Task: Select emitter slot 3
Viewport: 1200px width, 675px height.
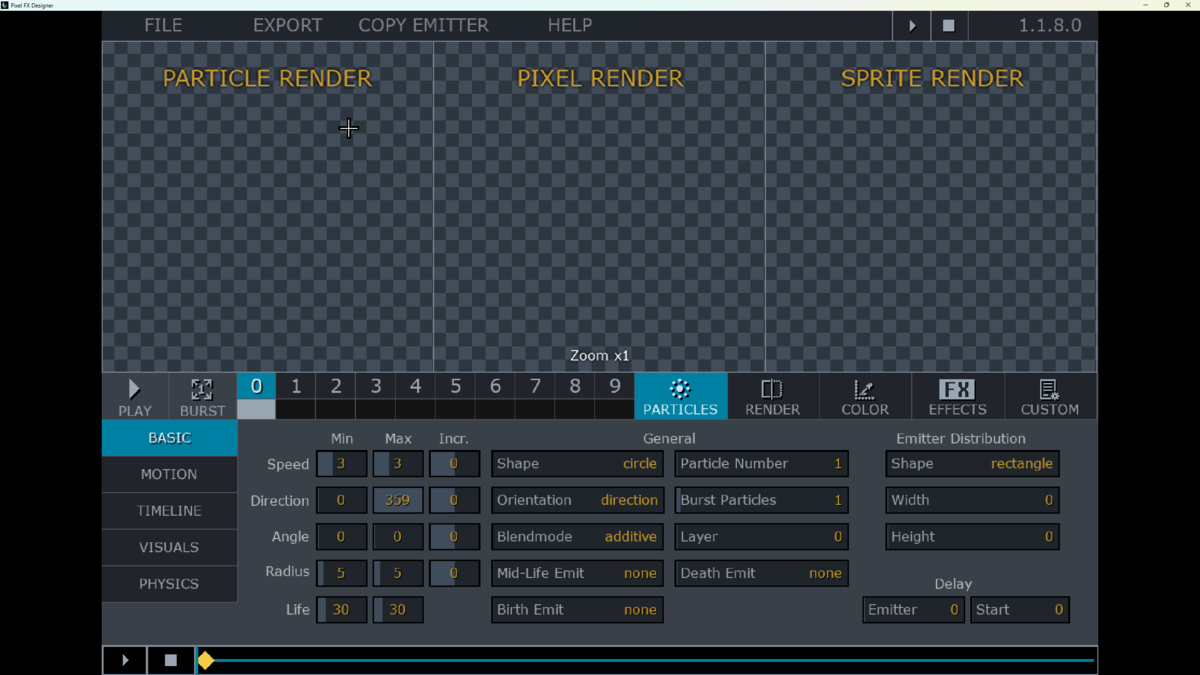Action: tap(376, 387)
